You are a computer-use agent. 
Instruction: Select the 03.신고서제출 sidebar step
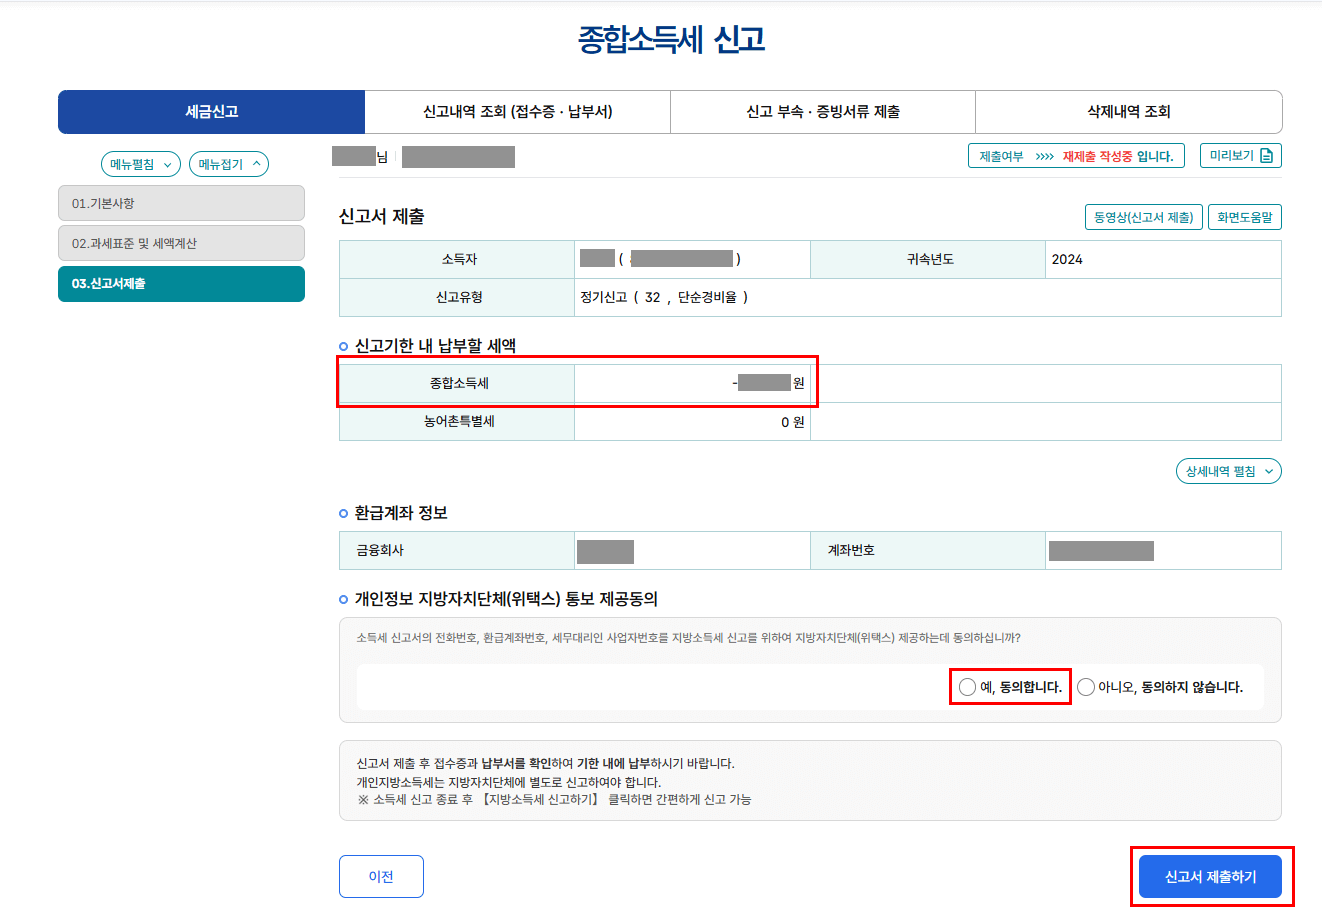pos(181,284)
